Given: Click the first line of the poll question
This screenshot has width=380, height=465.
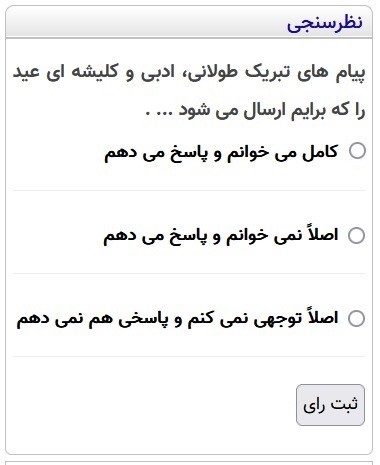Looking at the screenshot, I should [x=189, y=73].
